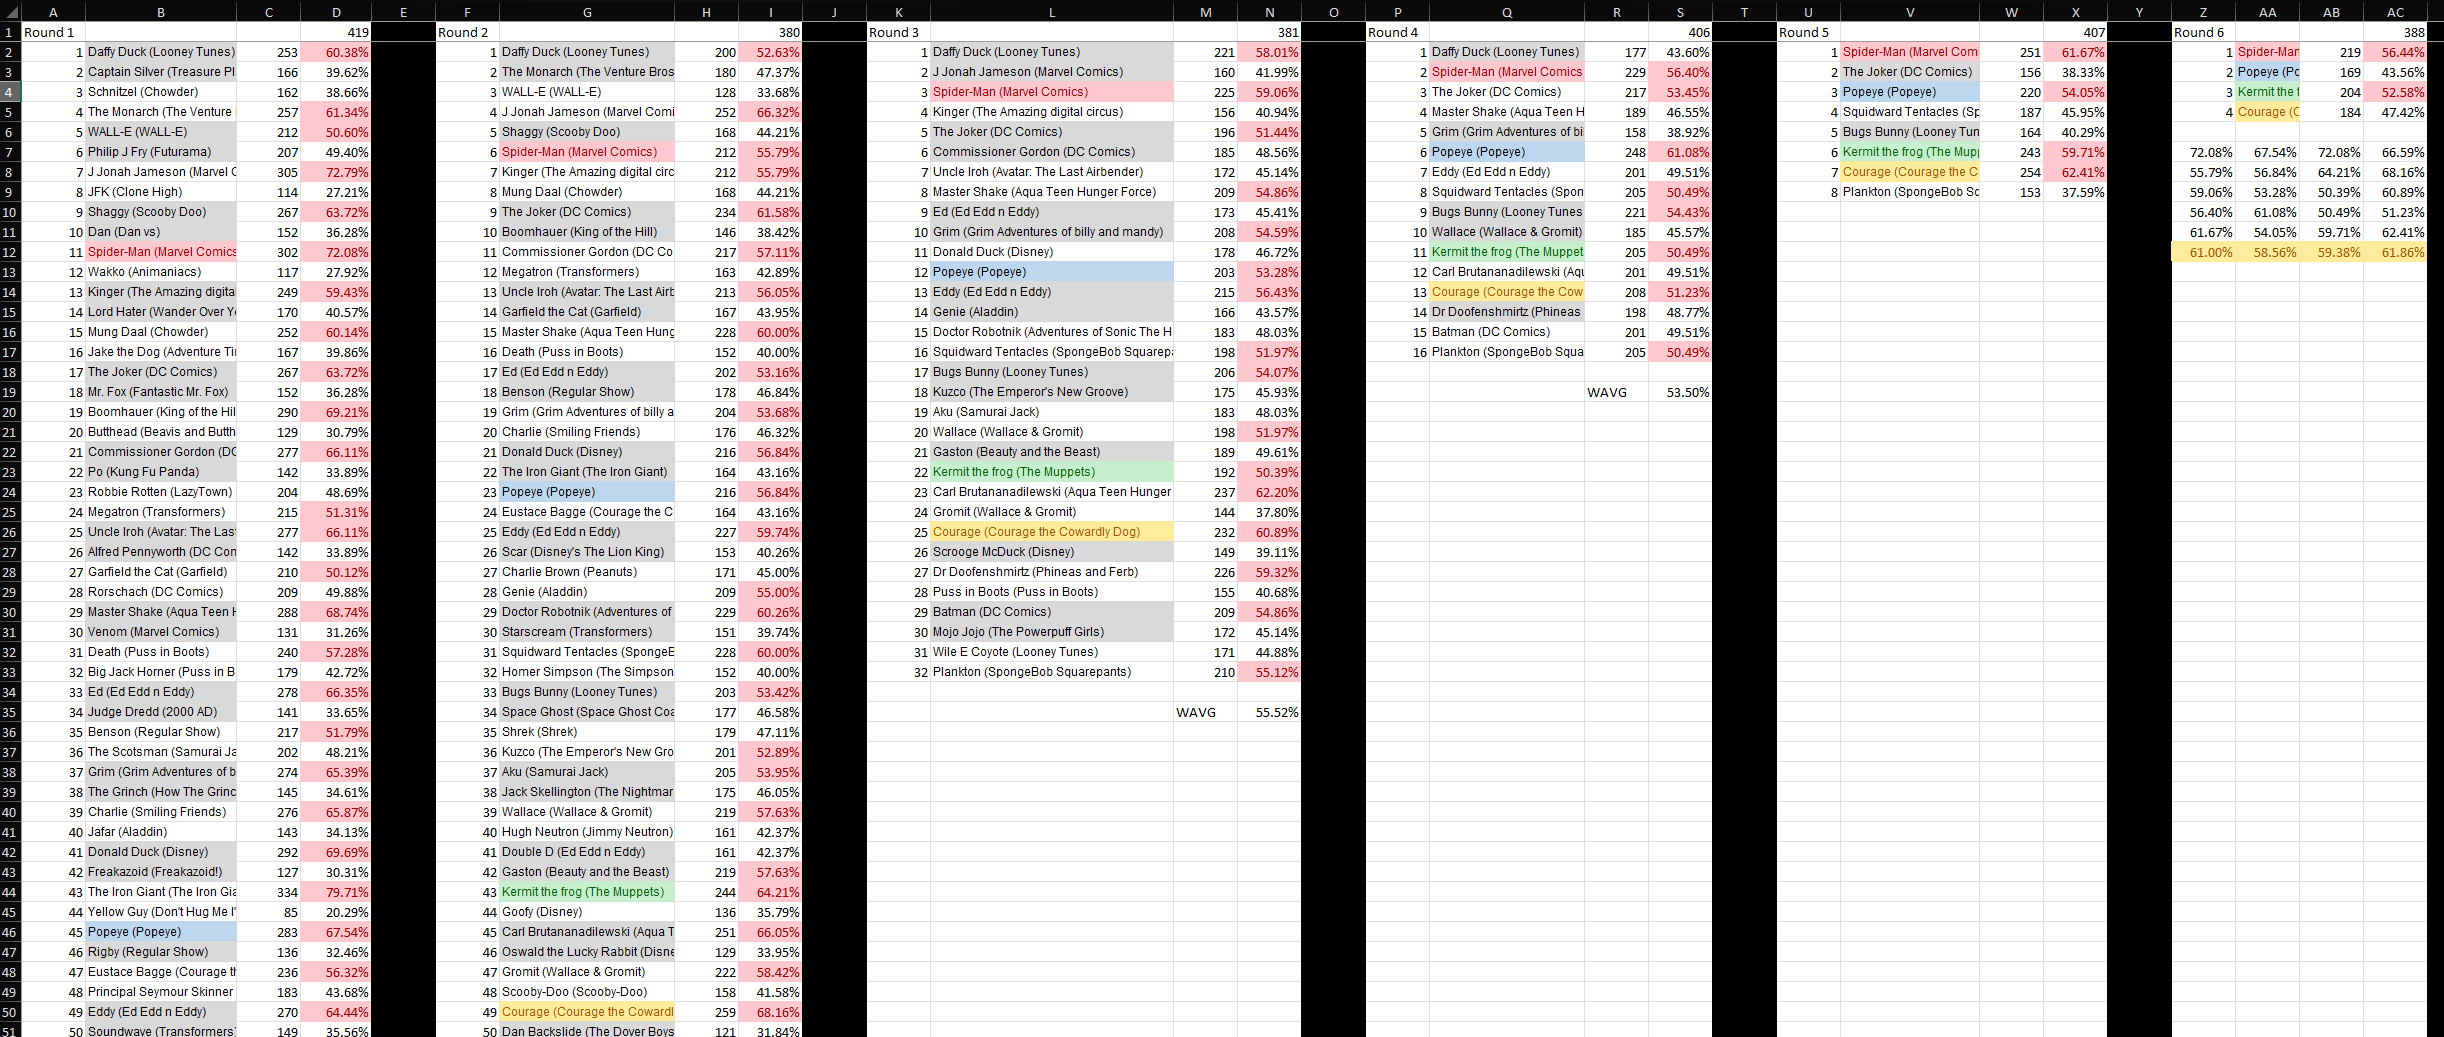Click the 'Dan (Dan vs)' cell
Screen dimensions: 2444x1037
[x=161, y=232]
